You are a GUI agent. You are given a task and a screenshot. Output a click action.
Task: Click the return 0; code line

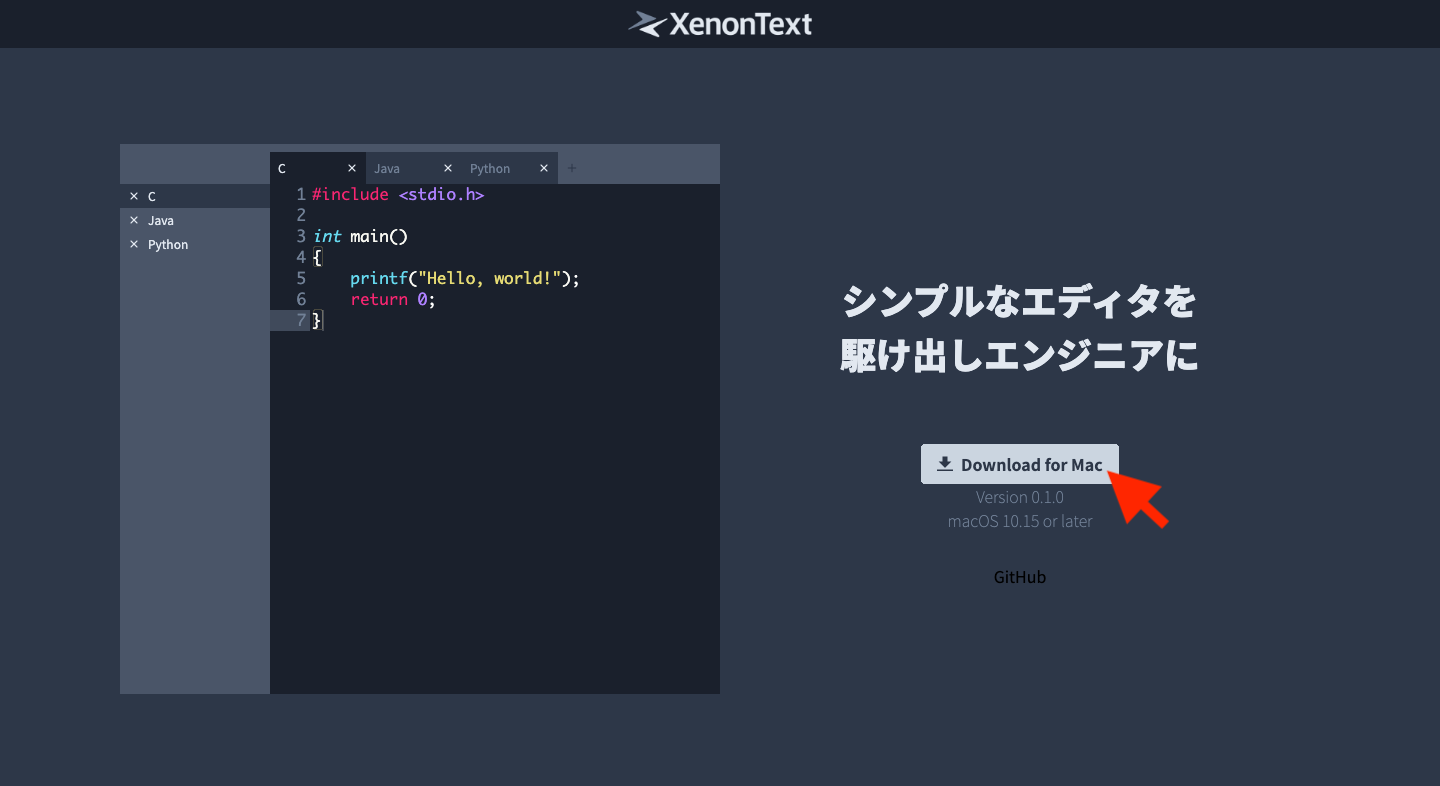393,299
